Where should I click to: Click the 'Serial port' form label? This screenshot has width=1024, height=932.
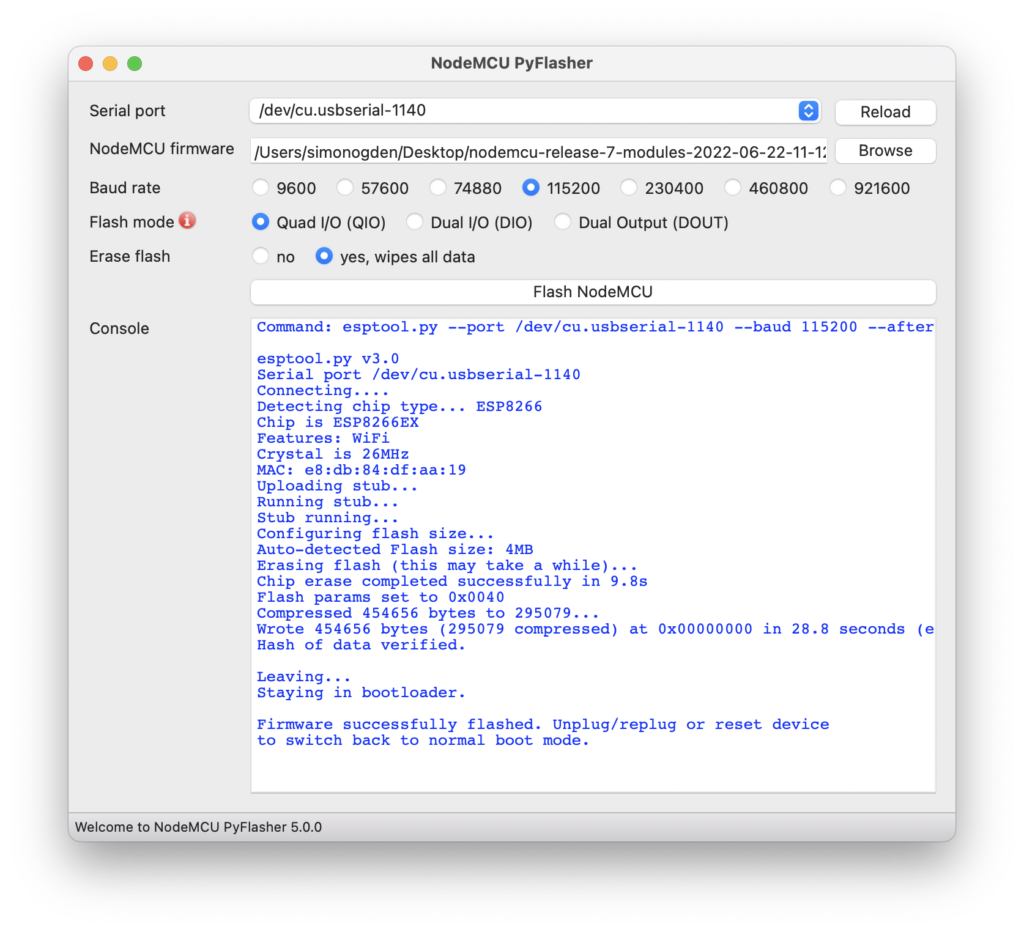127,111
